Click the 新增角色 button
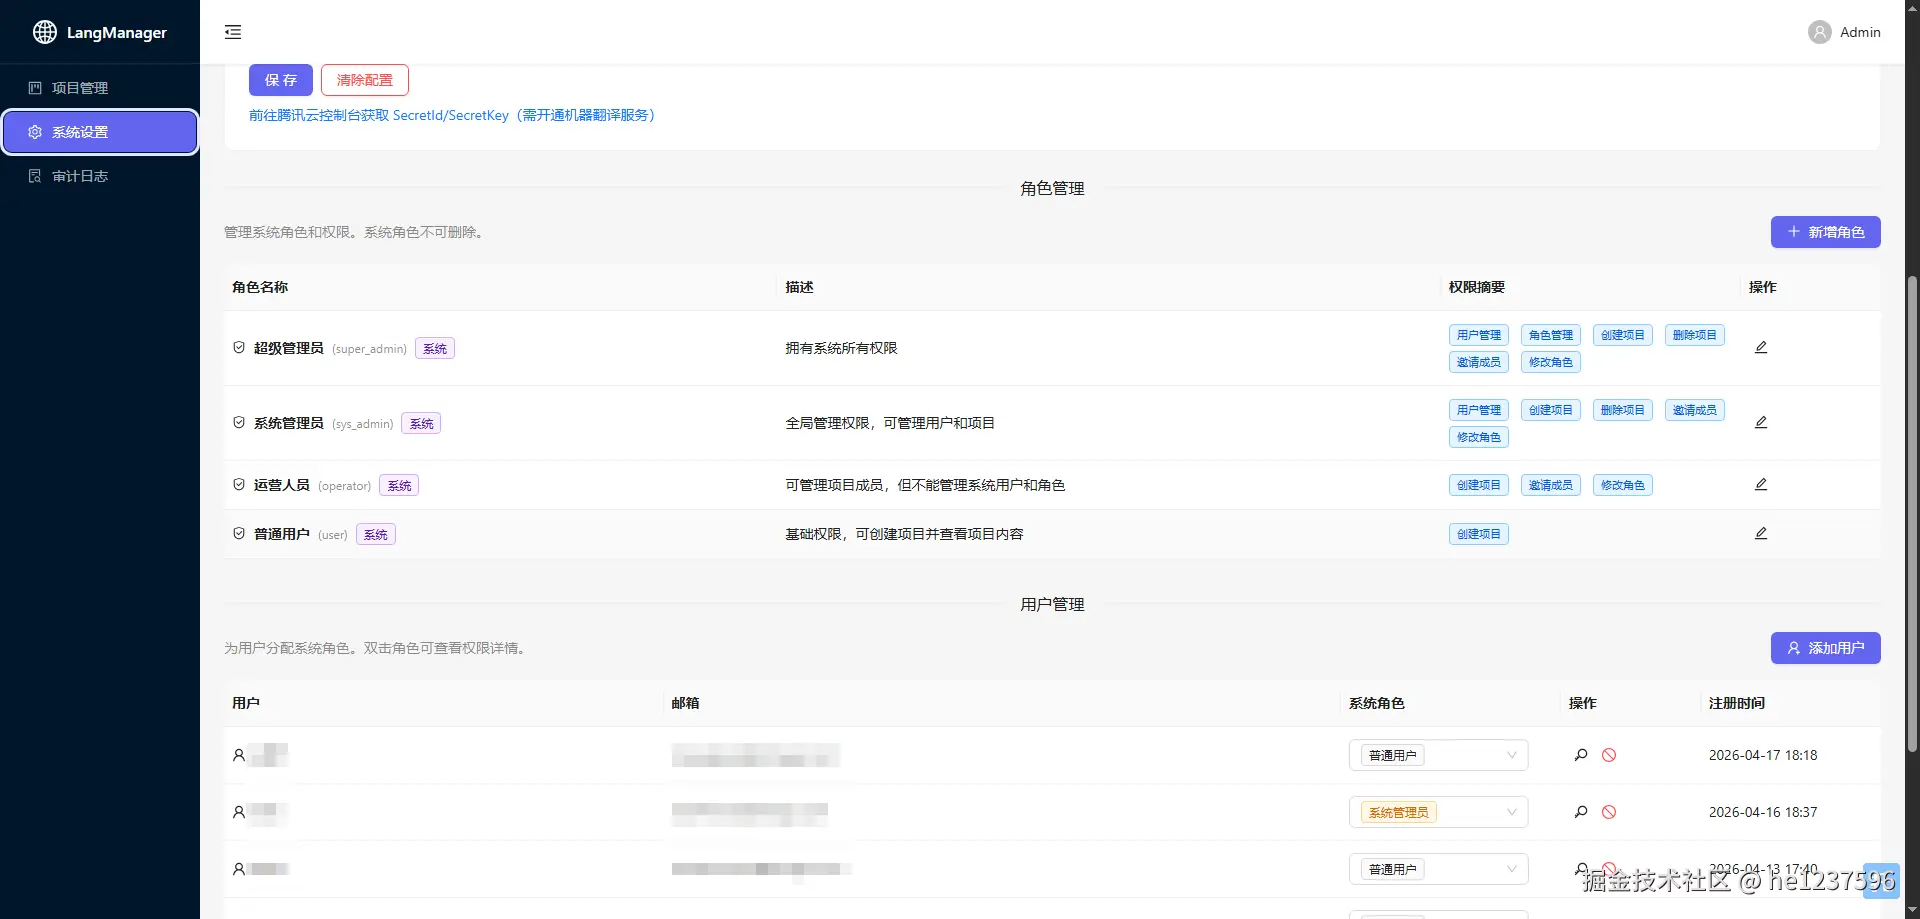The width and height of the screenshot is (1920, 919). coord(1825,232)
